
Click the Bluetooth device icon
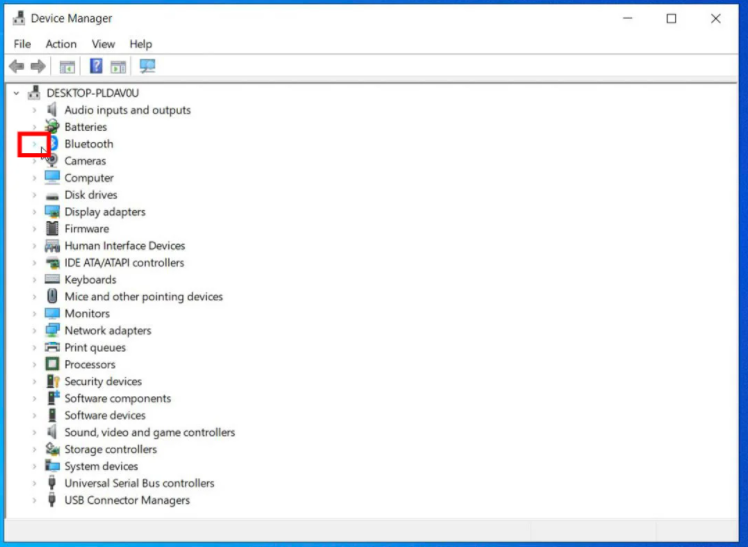pyautogui.click(x=52, y=144)
